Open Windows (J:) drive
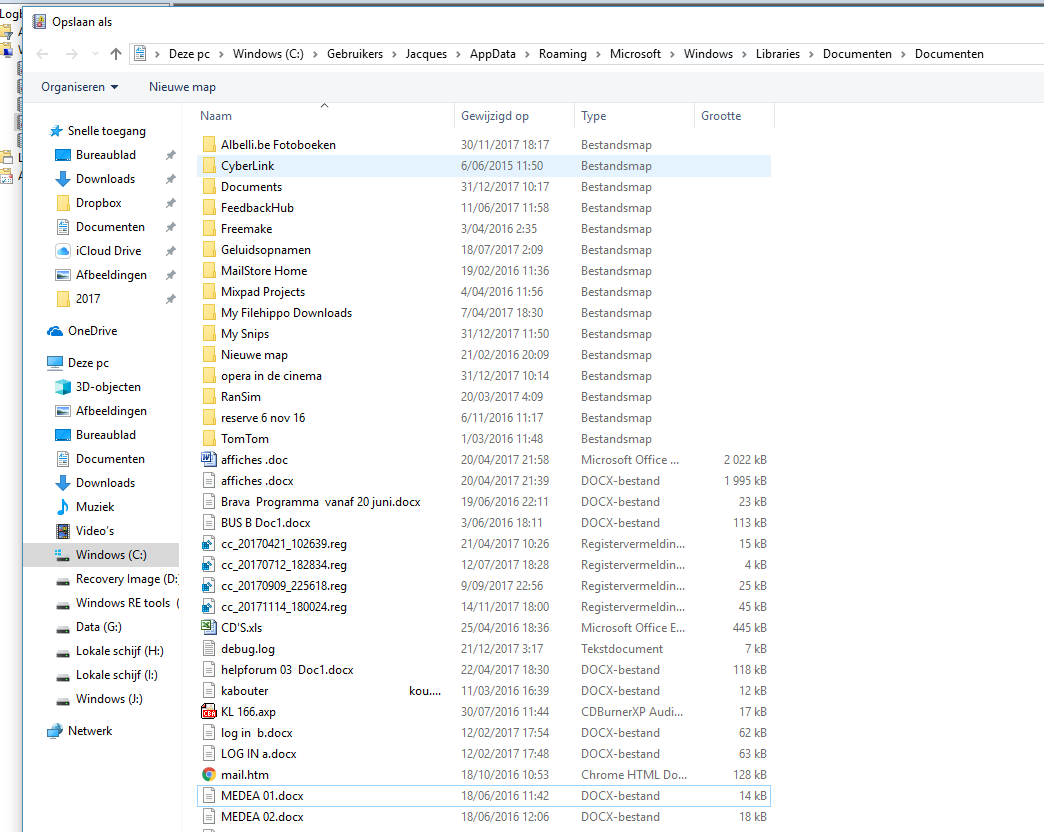This screenshot has height=832, width=1044. point(100,699)
